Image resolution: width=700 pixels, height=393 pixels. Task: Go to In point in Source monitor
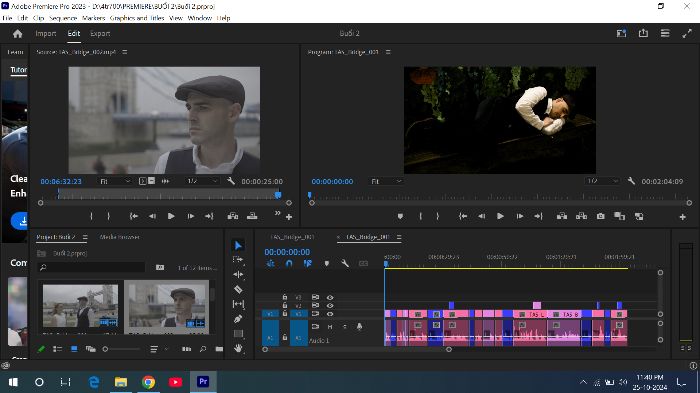click(133, 216)
